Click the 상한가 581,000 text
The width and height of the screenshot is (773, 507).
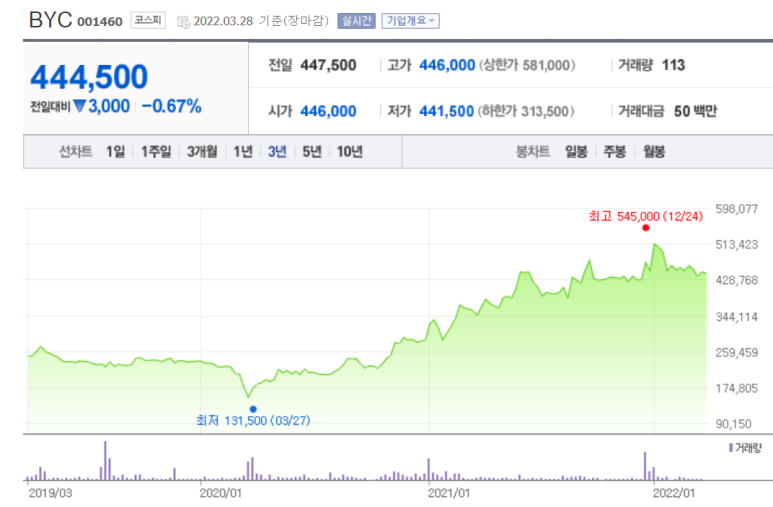tap(527, 65)
